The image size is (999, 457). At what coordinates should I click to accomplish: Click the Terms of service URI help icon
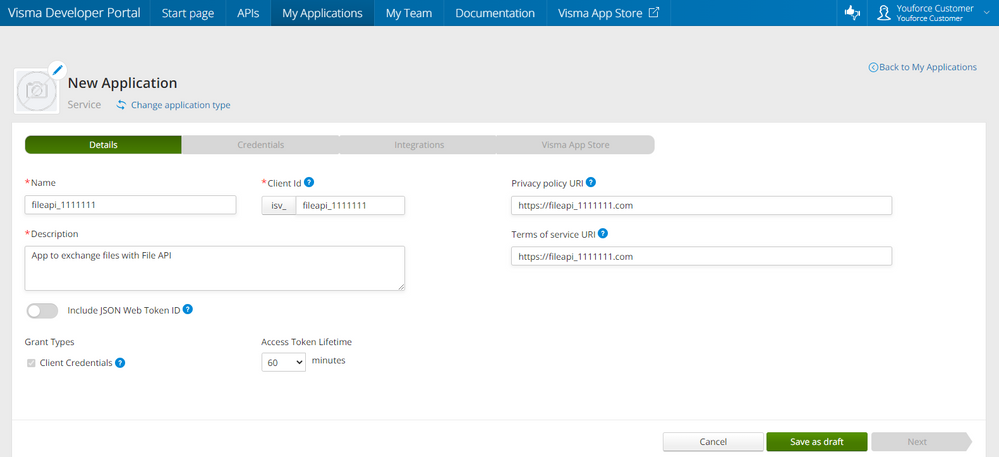pyautogui.click(x=602, y=234)
